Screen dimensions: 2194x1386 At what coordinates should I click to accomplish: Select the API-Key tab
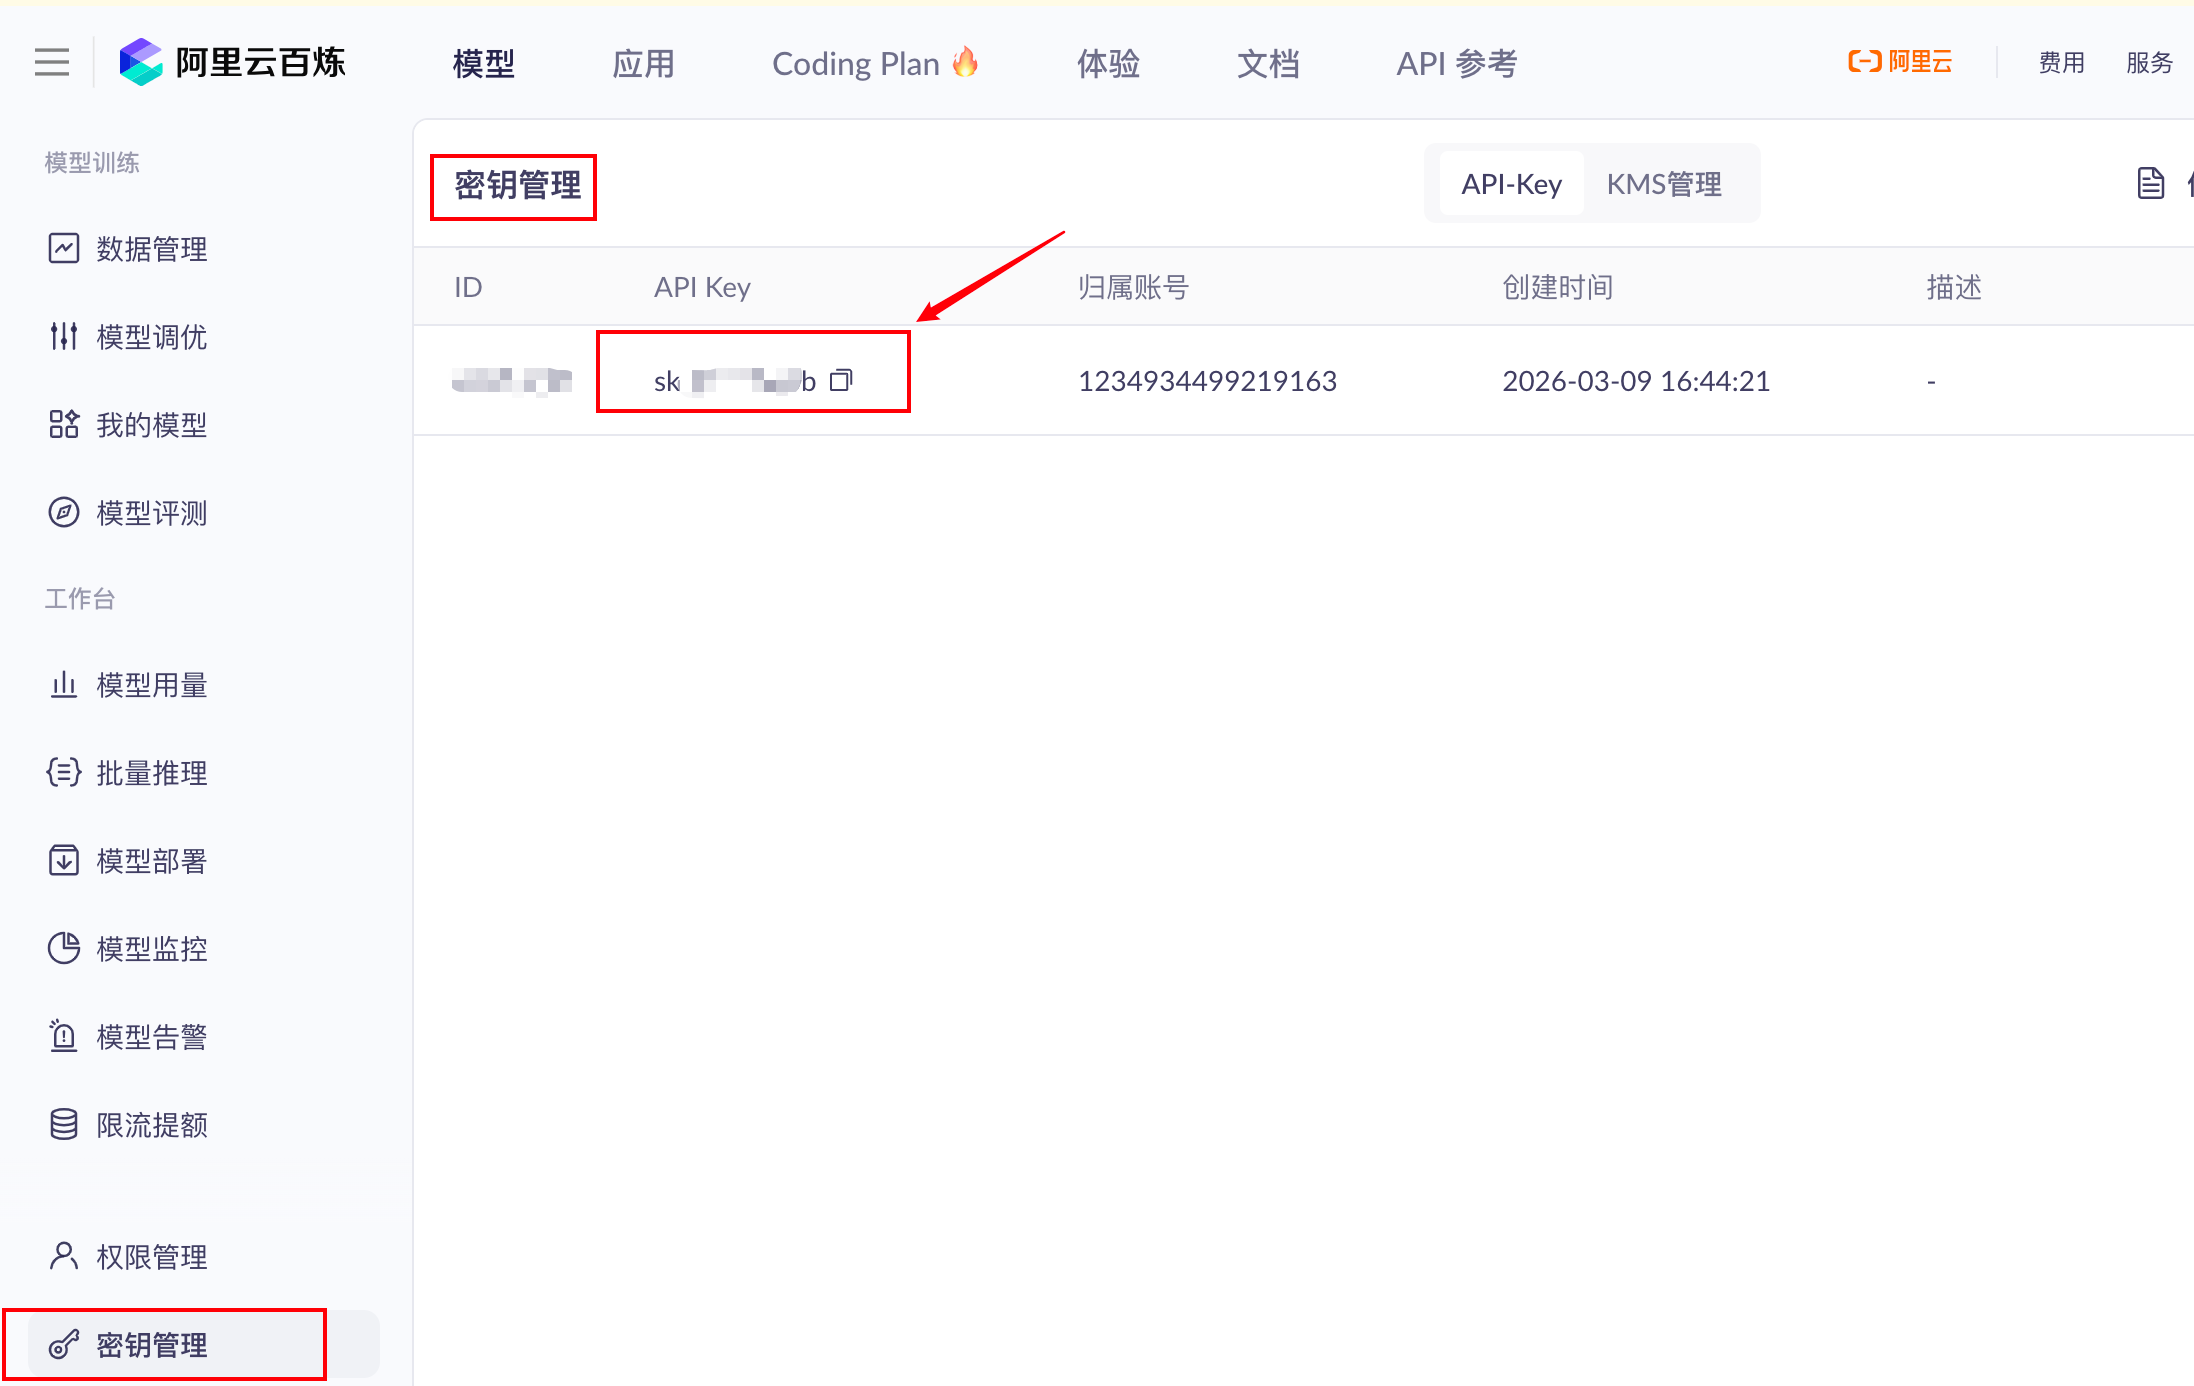coord(1511,184)
